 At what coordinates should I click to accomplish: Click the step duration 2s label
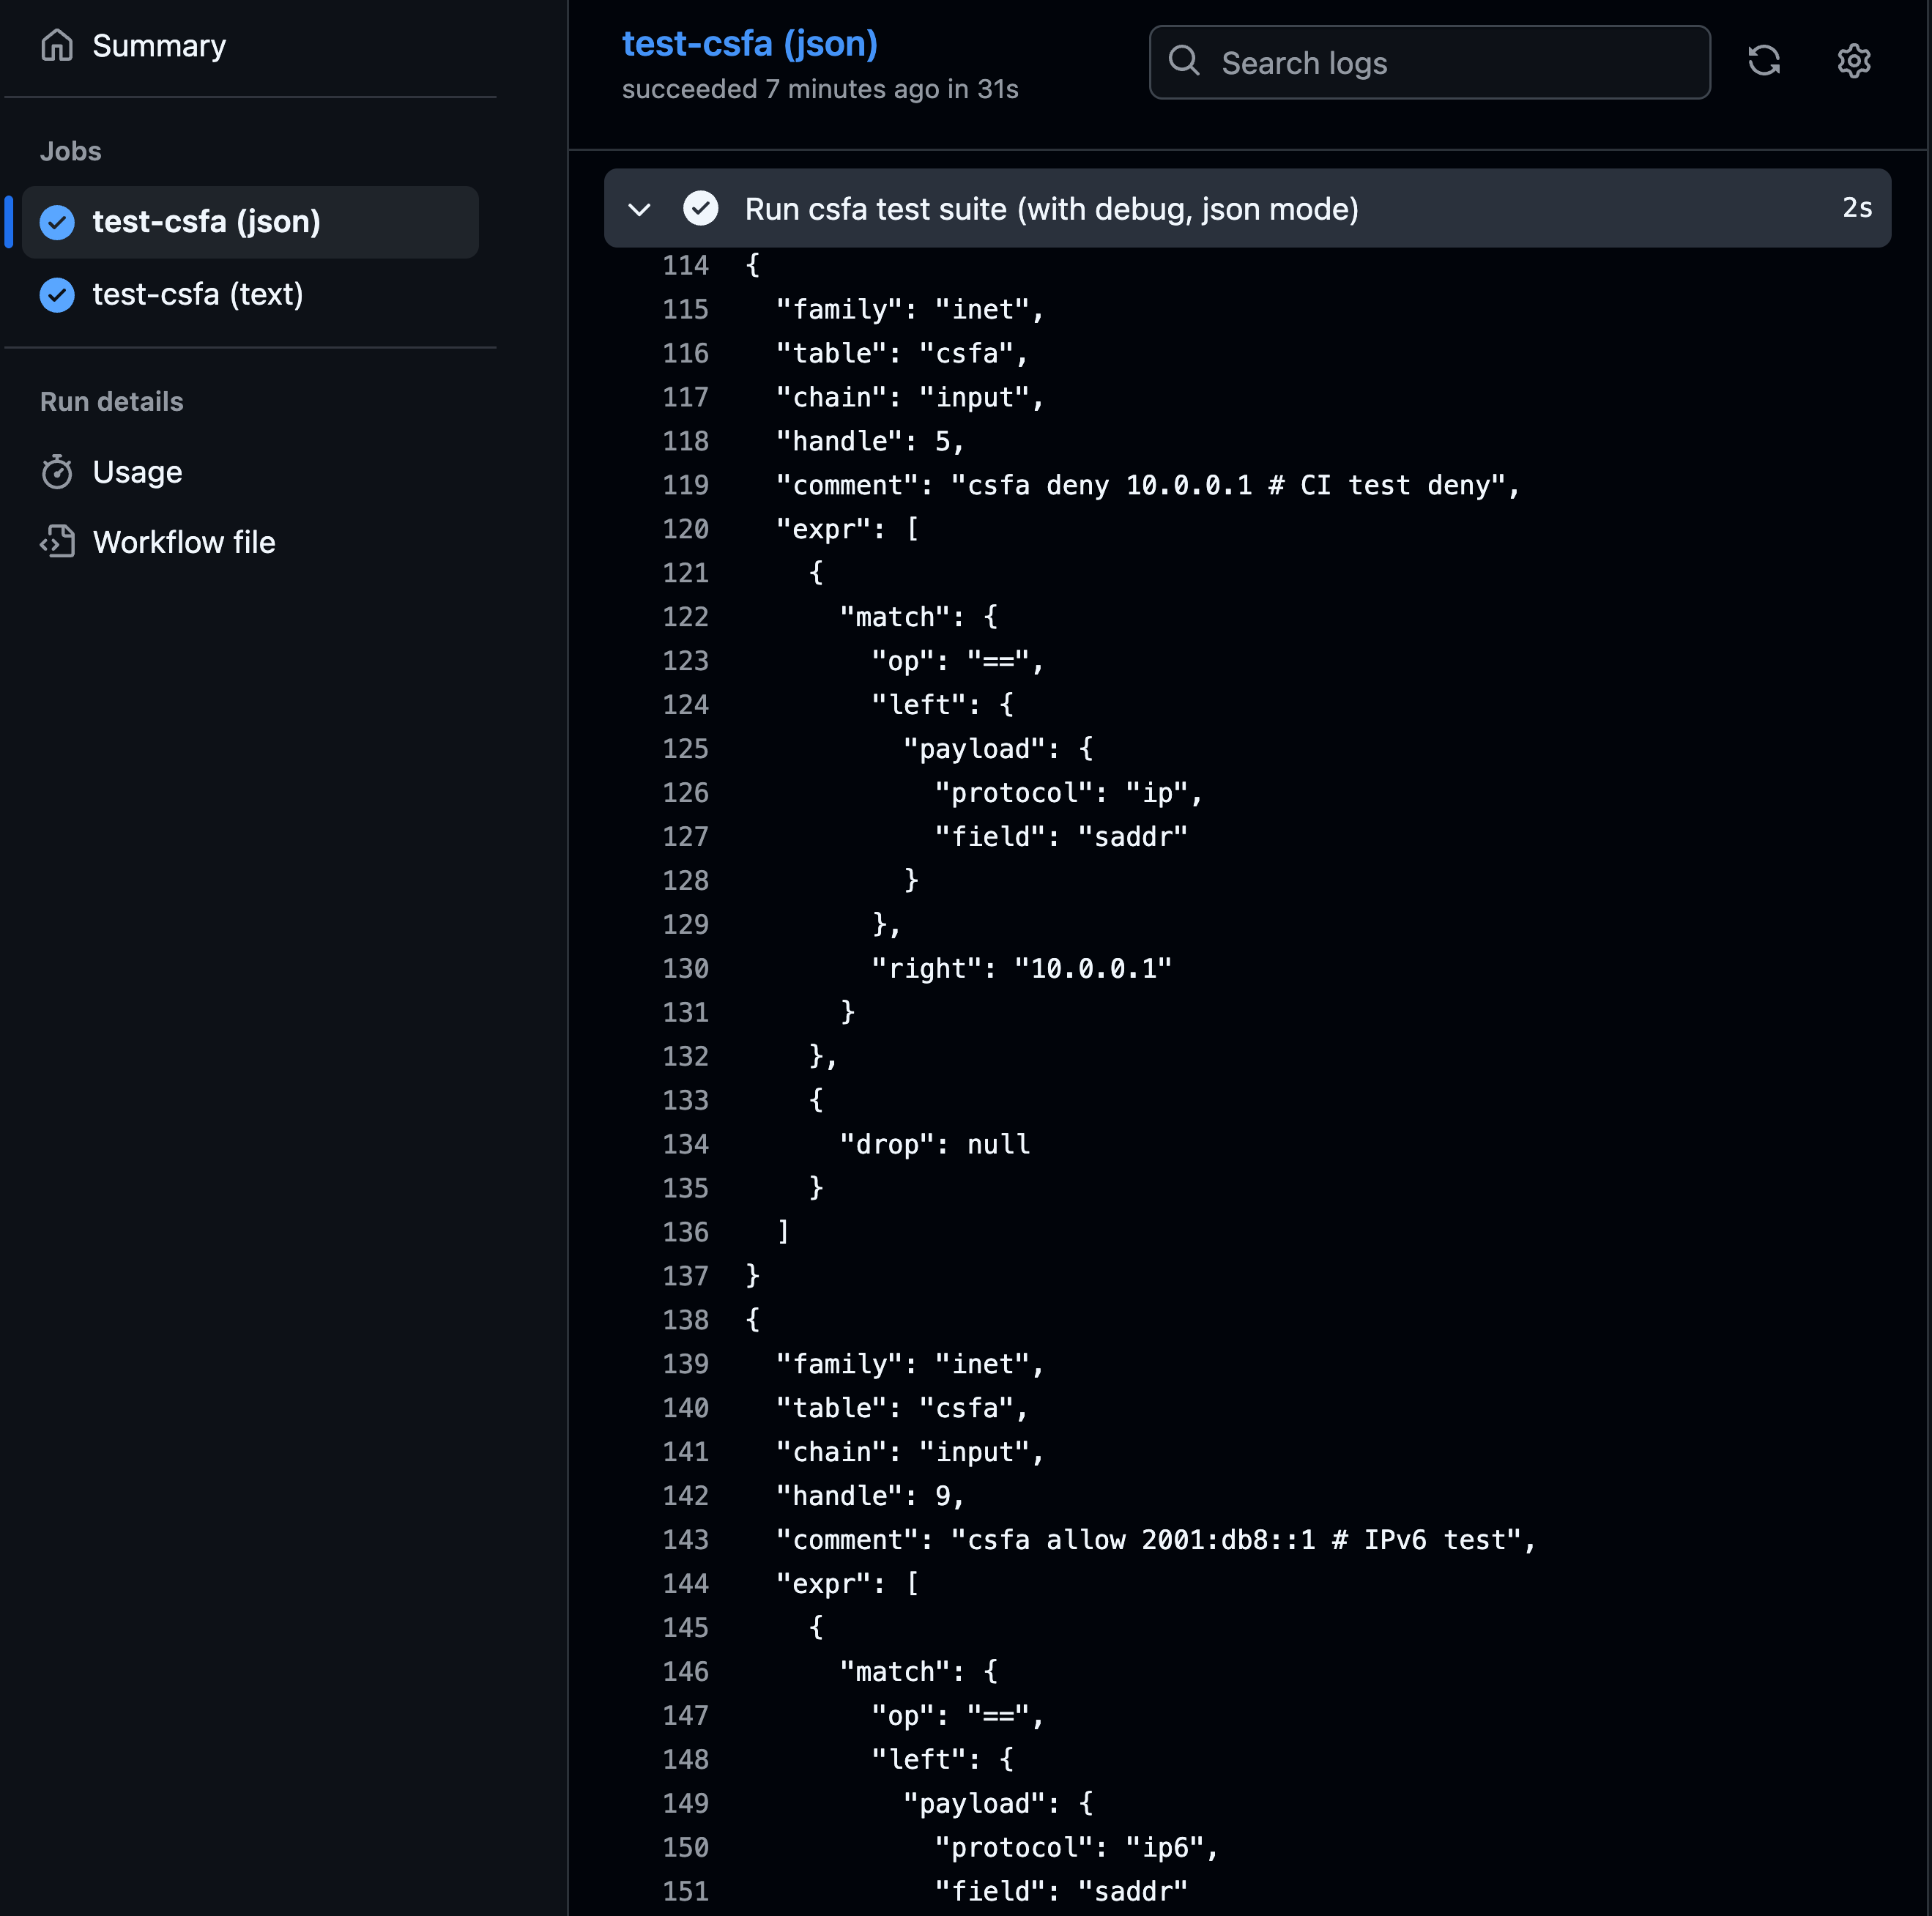click(1857, 208)
